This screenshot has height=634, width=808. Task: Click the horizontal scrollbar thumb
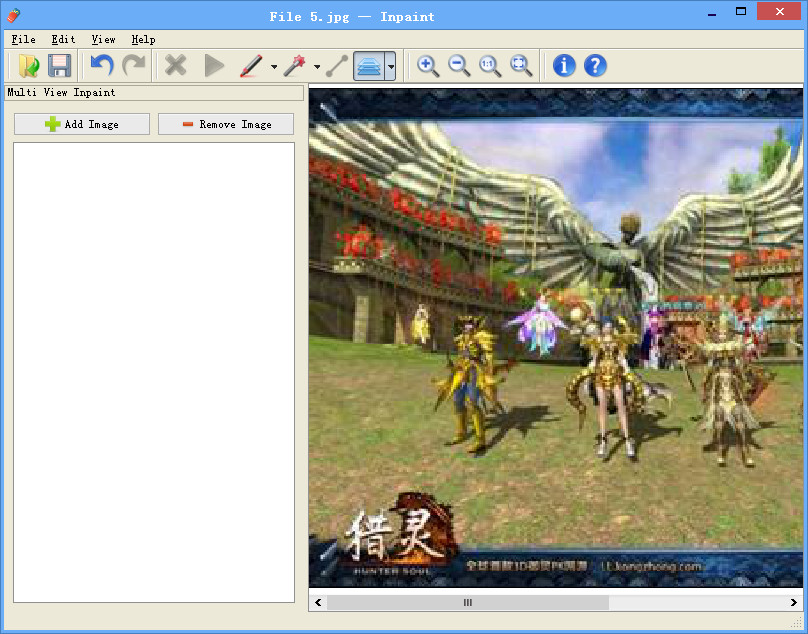(468, 602)
